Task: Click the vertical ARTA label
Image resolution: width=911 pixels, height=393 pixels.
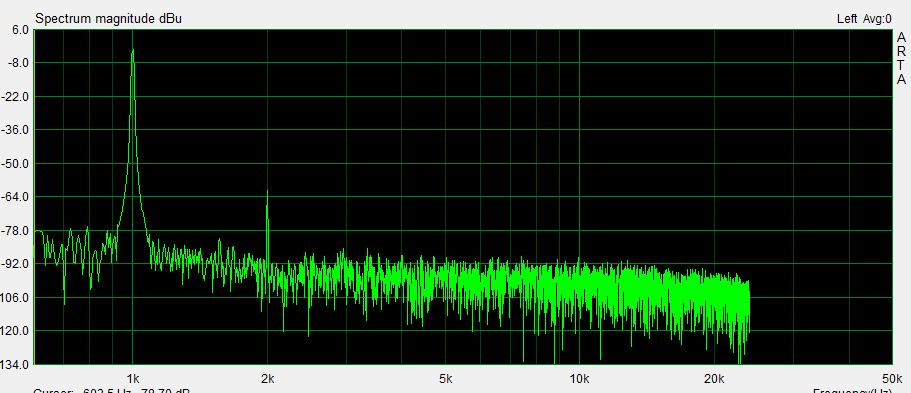Action: click(901, 58)
